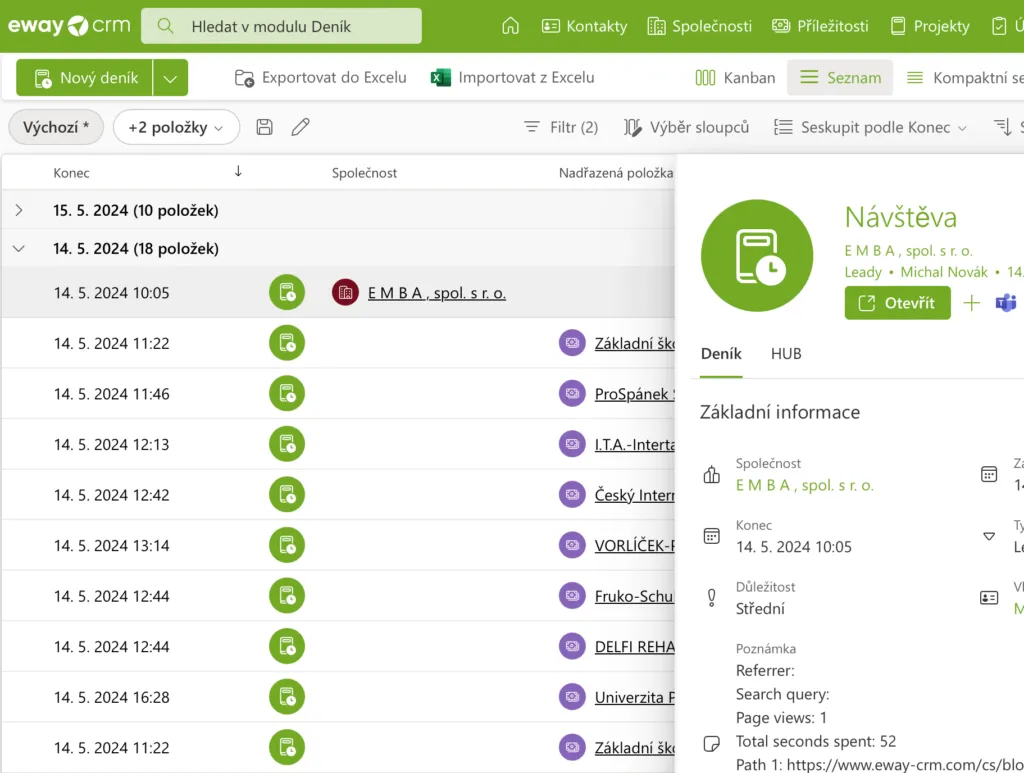
Task: Click the purple opportunity icon beside ProSpánek
Action: [572, 394]
